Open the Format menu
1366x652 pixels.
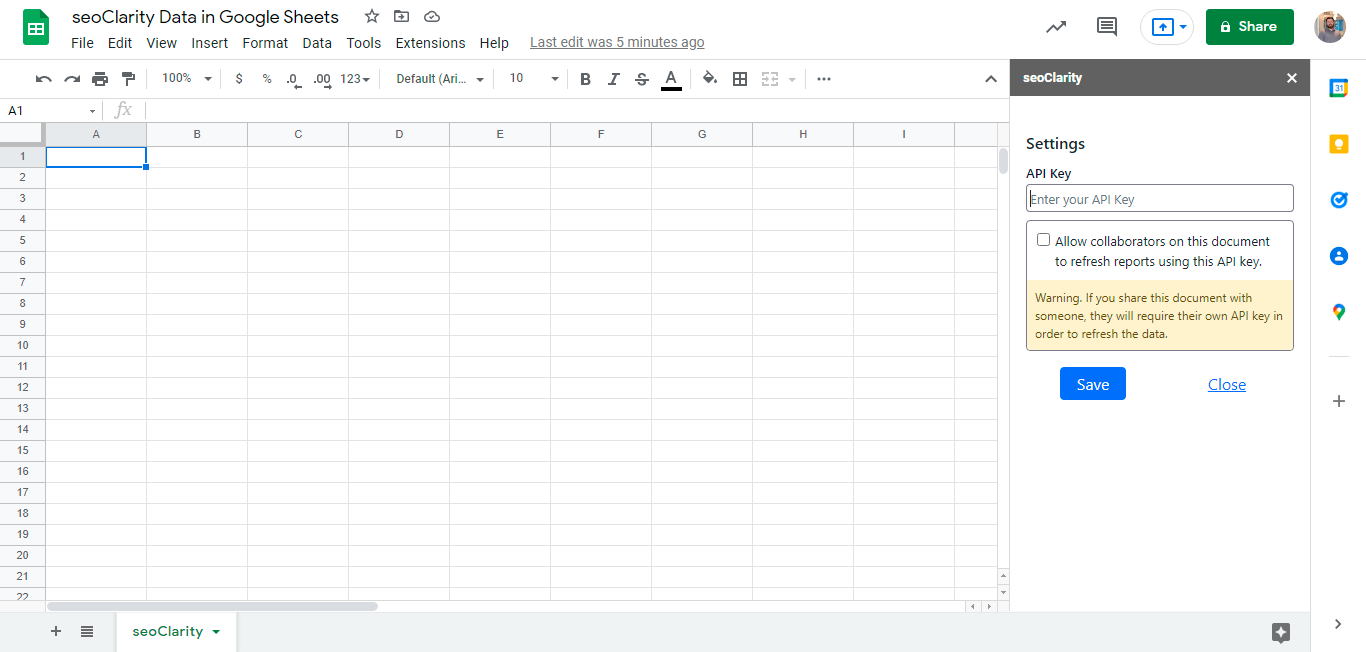(265, 43)
